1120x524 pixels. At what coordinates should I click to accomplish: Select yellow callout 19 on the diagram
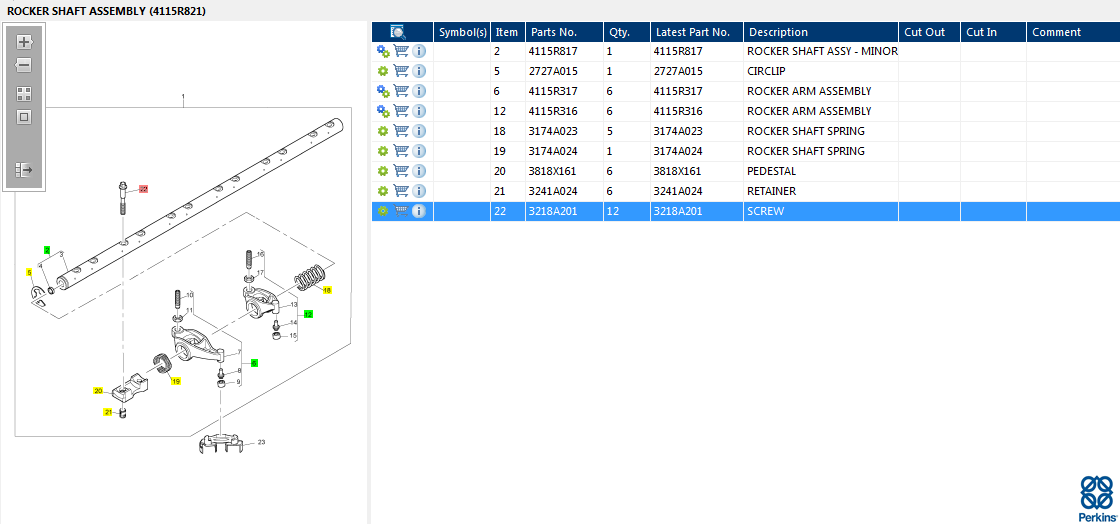(x=176, y=381)
